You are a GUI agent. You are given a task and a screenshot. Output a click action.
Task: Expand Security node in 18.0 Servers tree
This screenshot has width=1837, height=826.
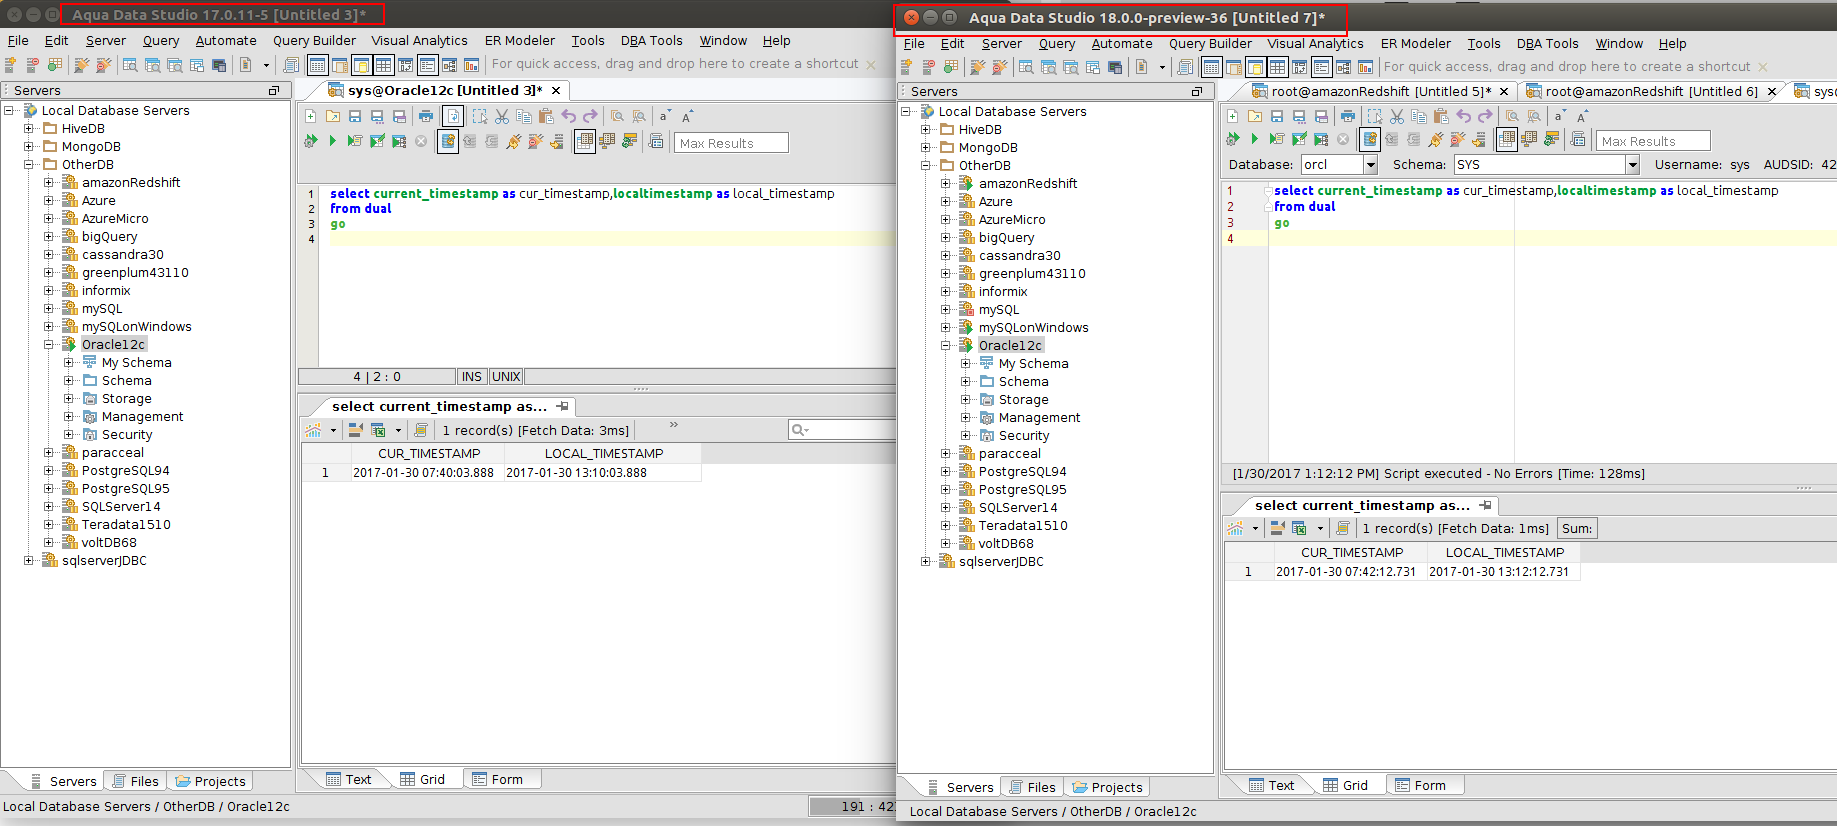coord(966,435)
